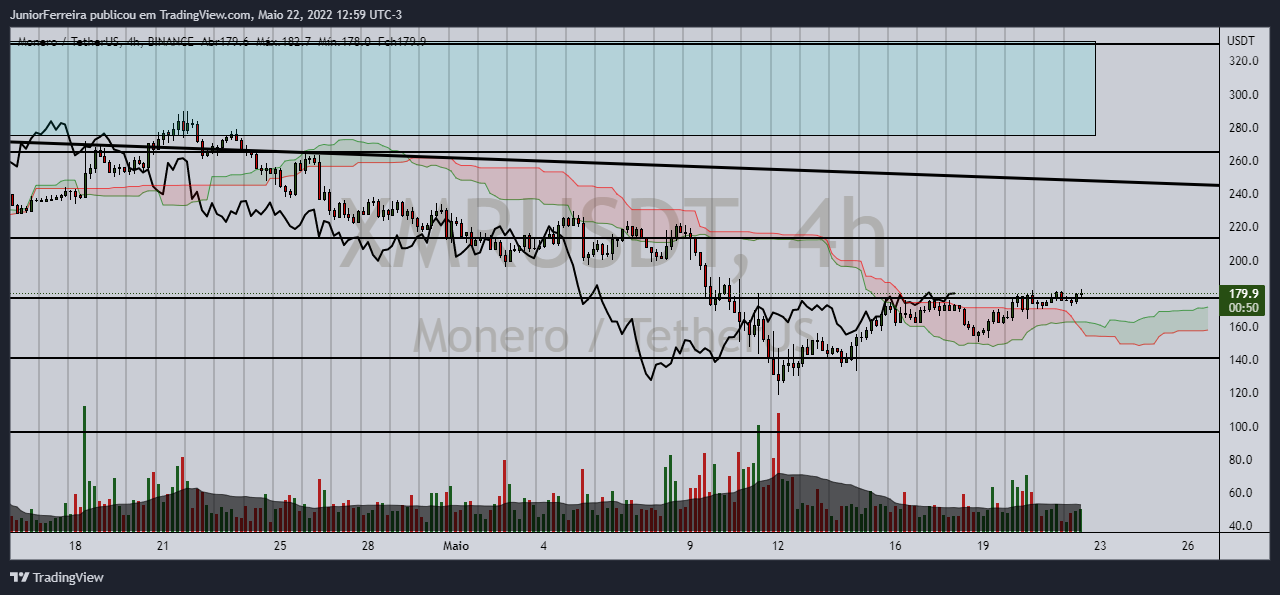Viewport: 1280px width, 595px height.
Task: Click the Maio month label on time axis
Action: tap(456, 546)
